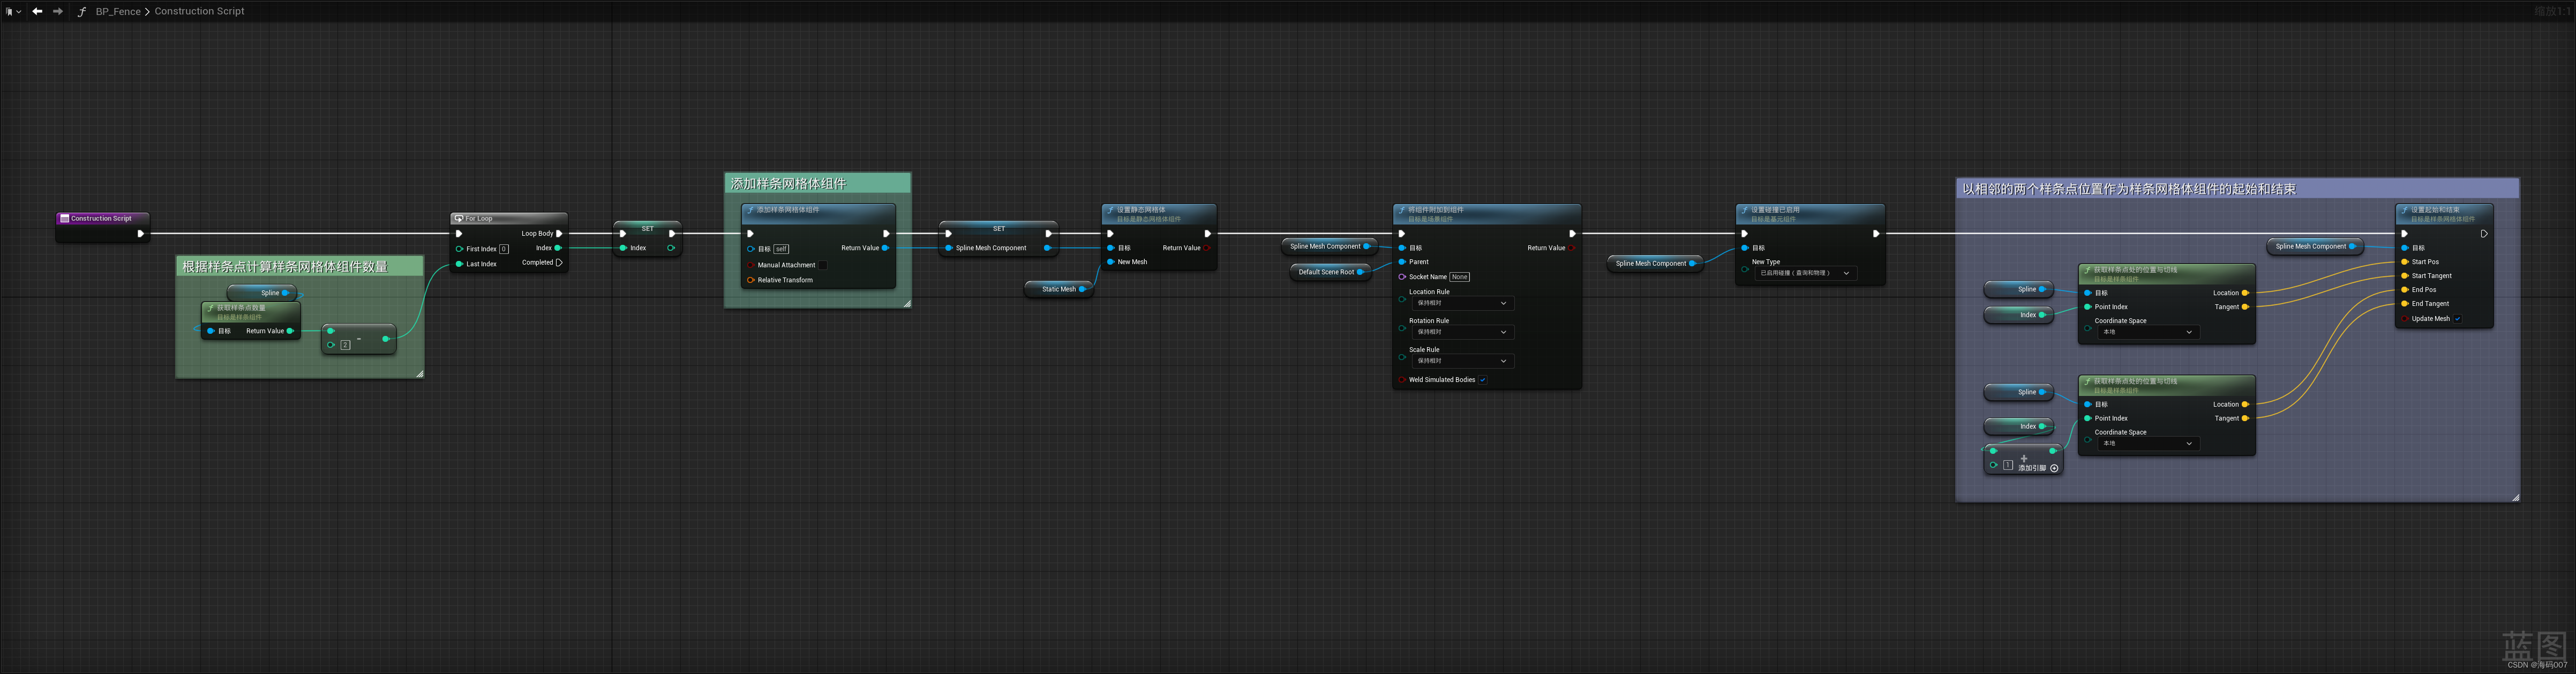This screenshot has width=2576, height=674.
Task: Click BP_Fence in the breadcrumb
Action: 118,11
